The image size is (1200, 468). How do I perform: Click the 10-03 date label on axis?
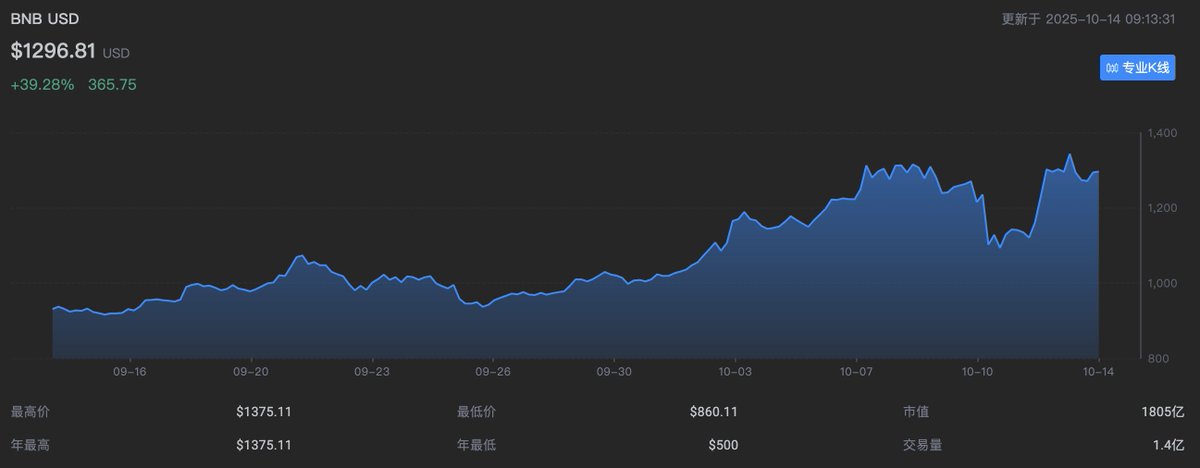point(736,371)
